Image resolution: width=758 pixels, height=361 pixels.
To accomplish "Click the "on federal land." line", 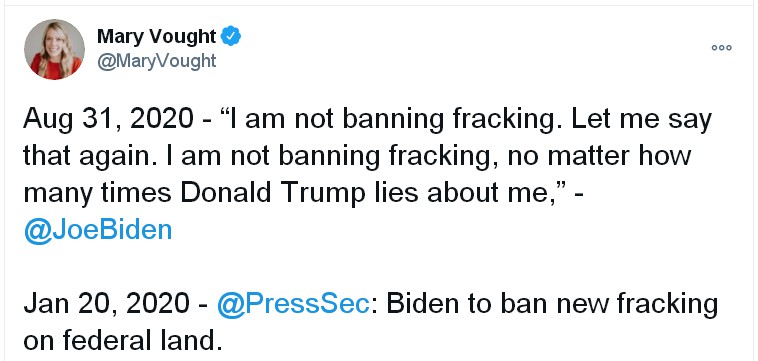I will pyautogui.click(x=122, y=341).
